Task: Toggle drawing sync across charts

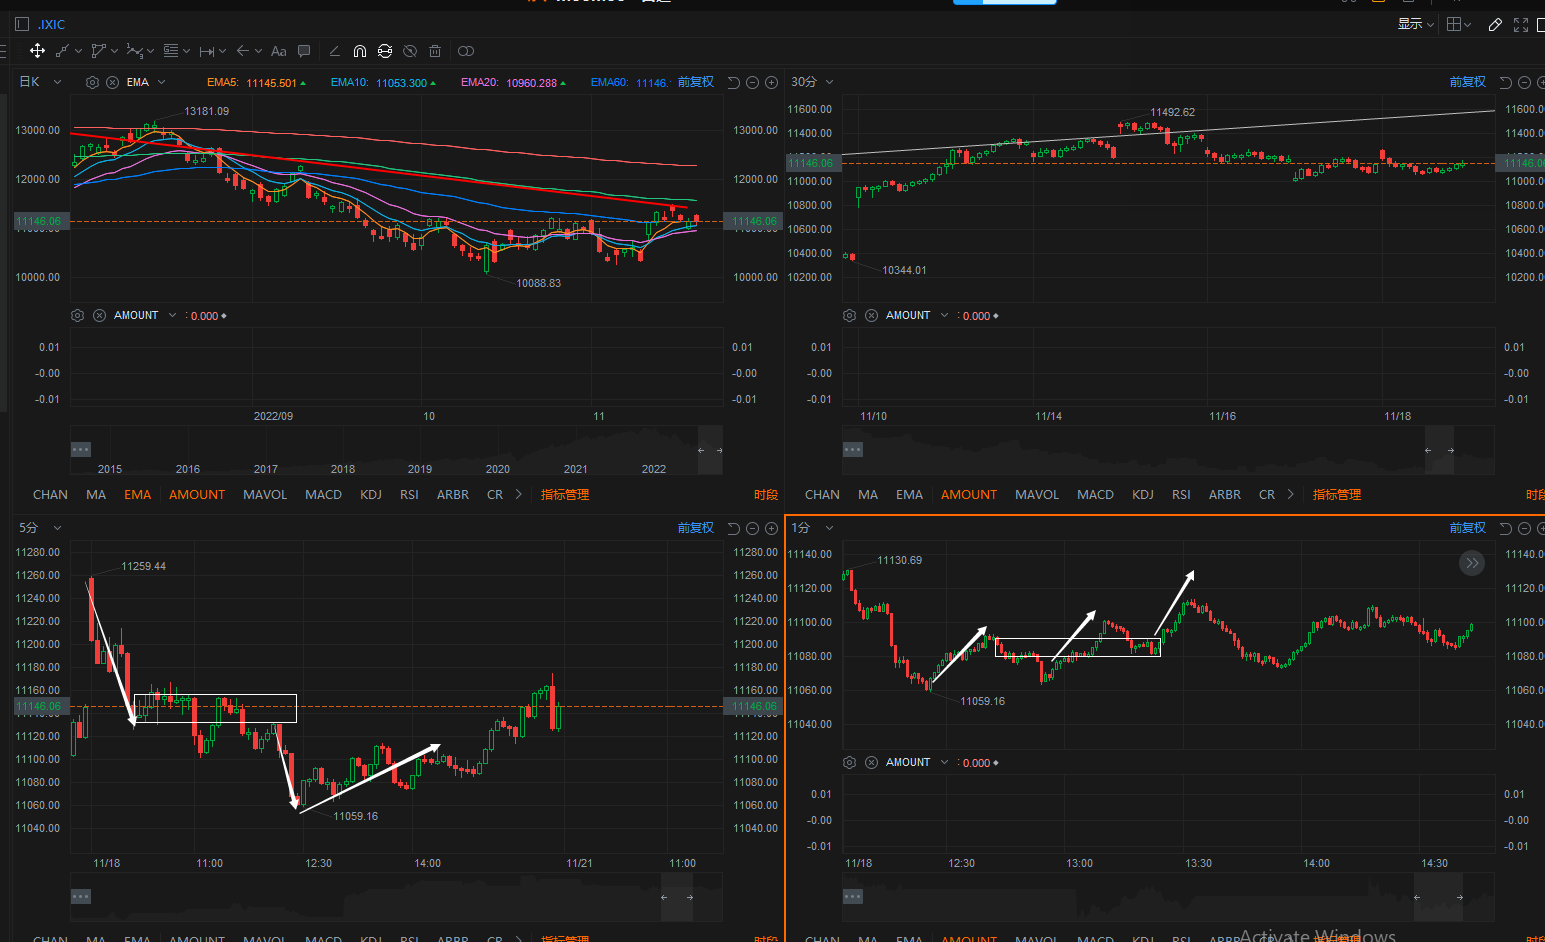Action: pos(385,51)
